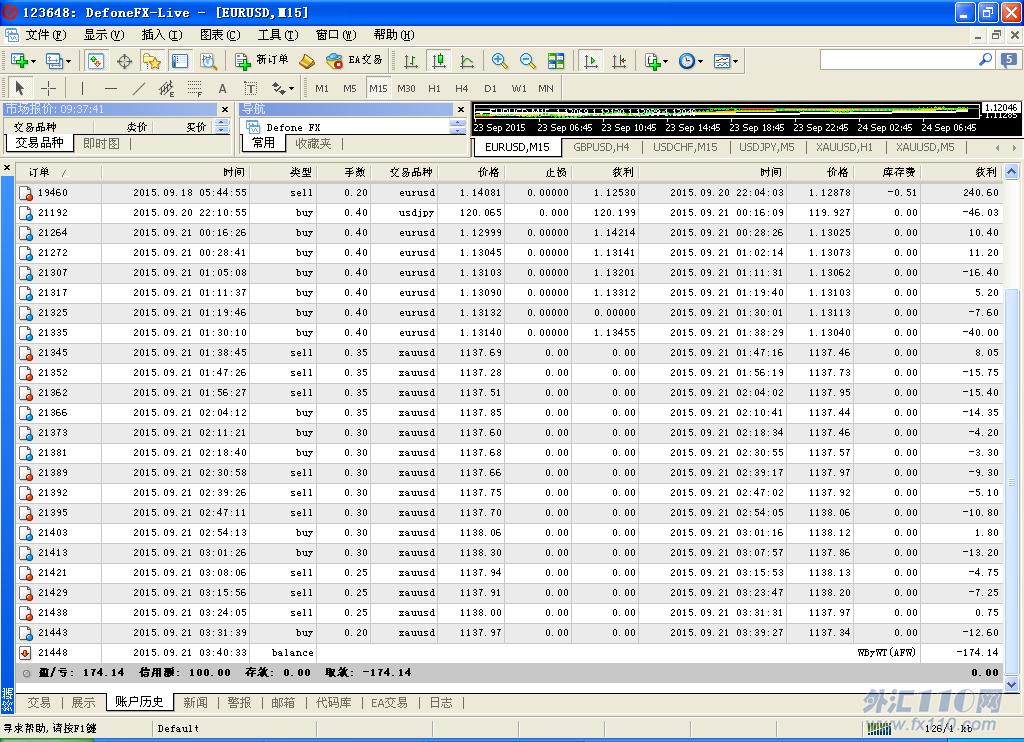Select the crosshair tool
The height and width of the screenshot is (742, 1024).
48,88
